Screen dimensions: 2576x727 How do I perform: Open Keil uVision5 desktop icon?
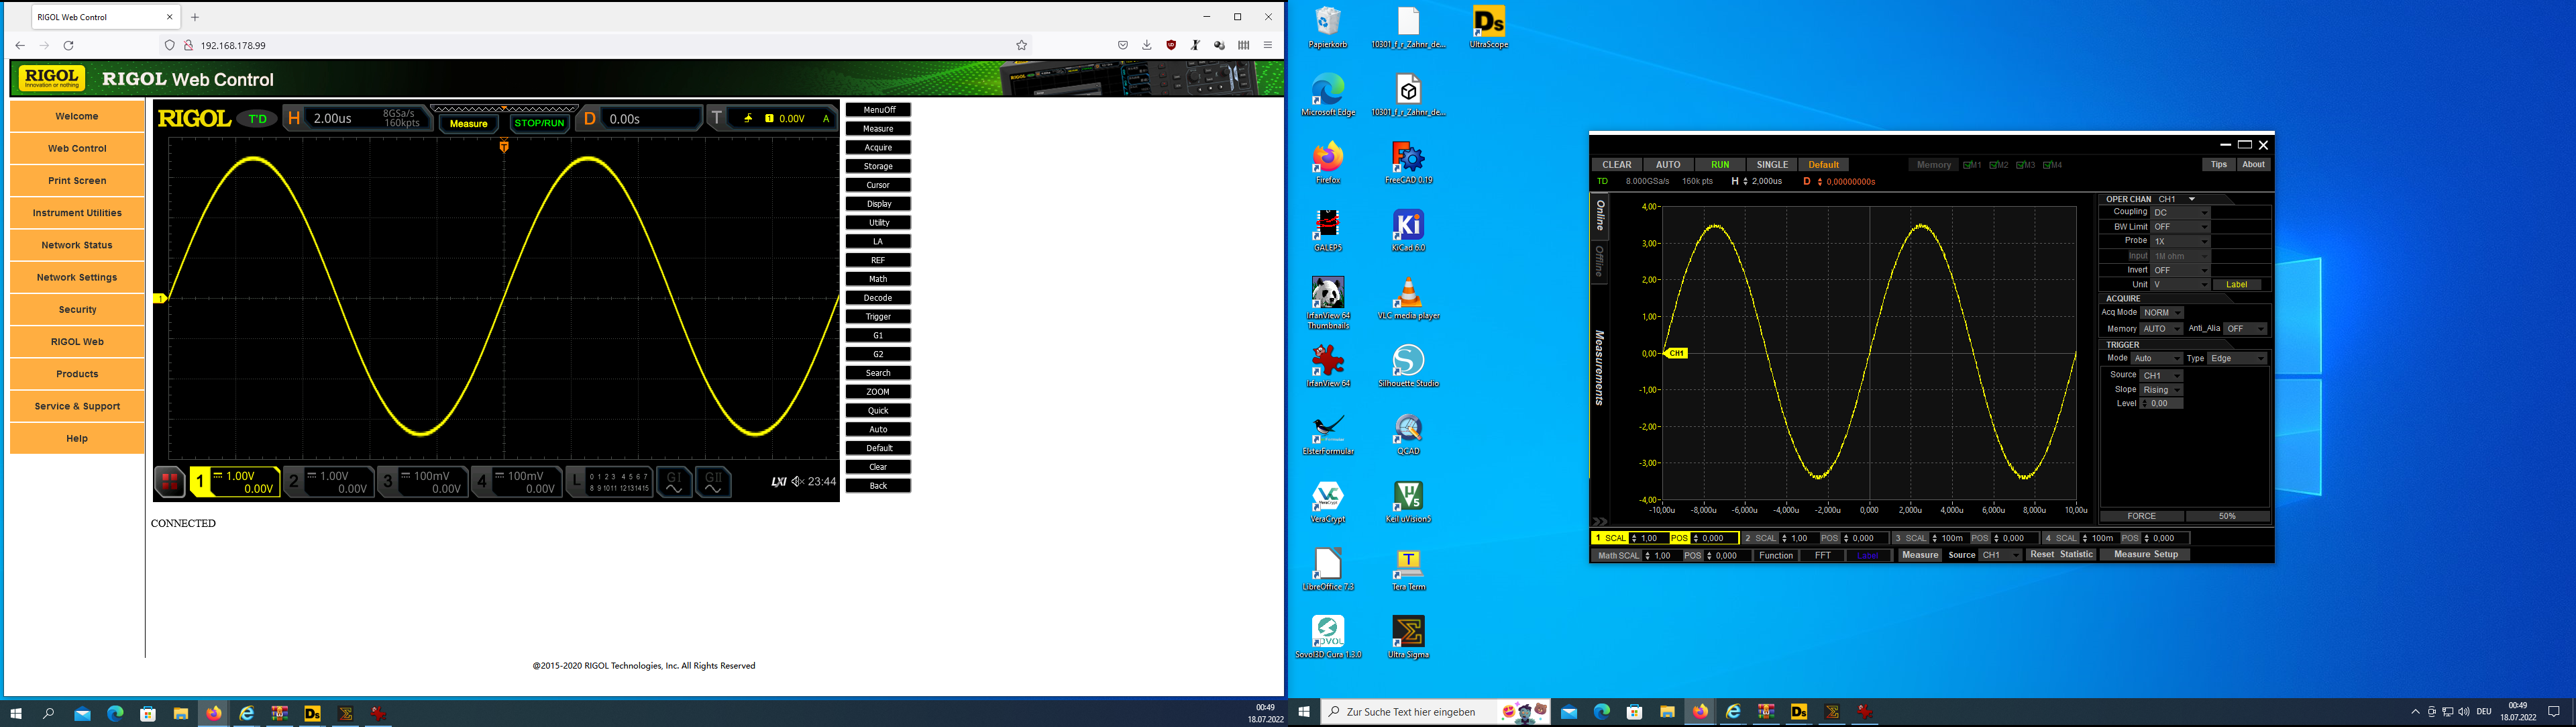click(1408, 503)
